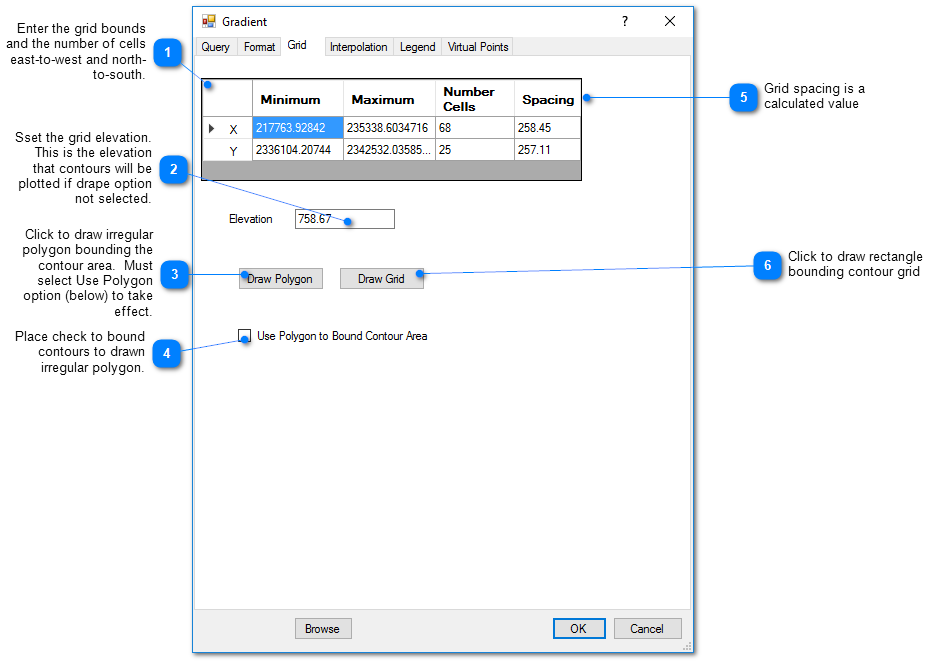The height and width of the screenshot is (663, 930).
Task: Open the Format tab
Action: 259,47
